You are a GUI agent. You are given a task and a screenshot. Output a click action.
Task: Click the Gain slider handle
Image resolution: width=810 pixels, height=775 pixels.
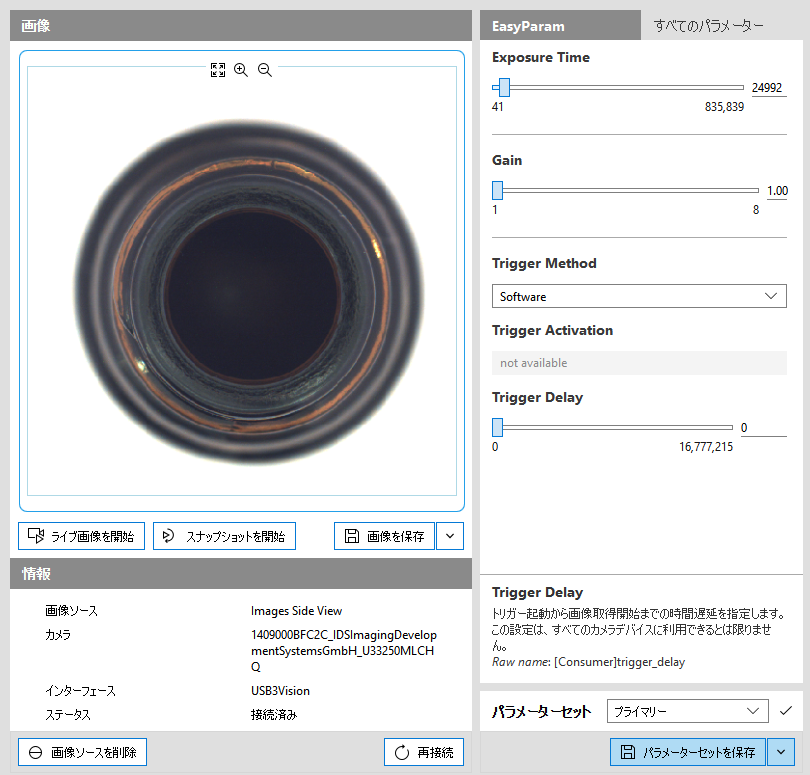click(x=497, y=190)
